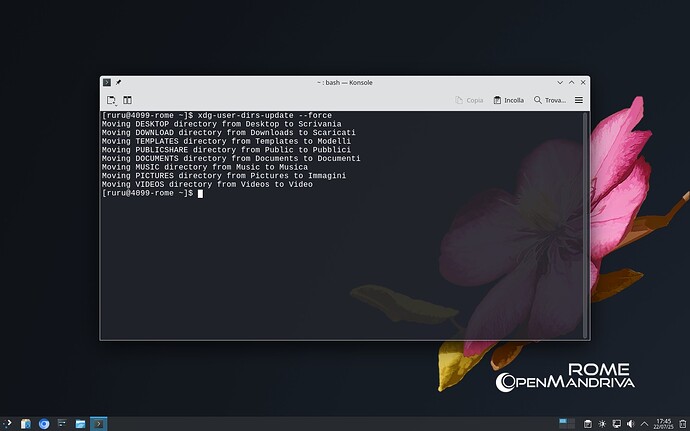This screenshot has height=431, width=690.
Task: Open the clipboard tray icon
Action: click(x=588, y=423)
